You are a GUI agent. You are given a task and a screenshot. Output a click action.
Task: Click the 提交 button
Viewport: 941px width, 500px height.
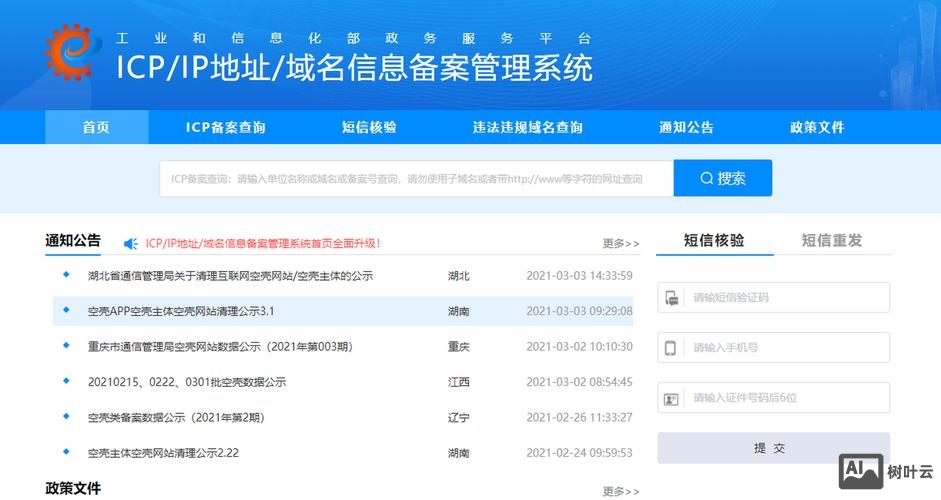coord(774,448)
